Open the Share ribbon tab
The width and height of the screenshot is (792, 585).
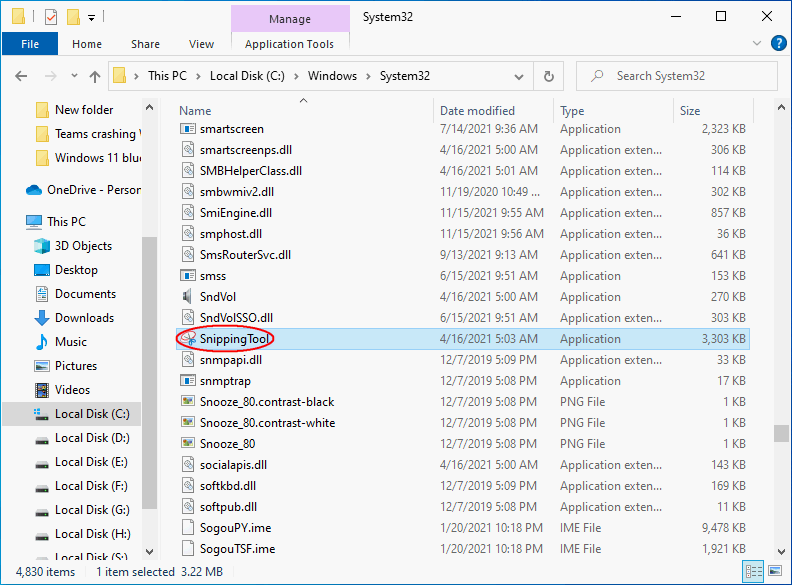coord(145,44)
